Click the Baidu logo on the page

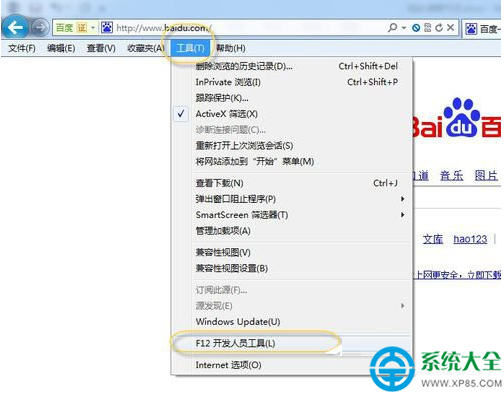tap(457, 118)
